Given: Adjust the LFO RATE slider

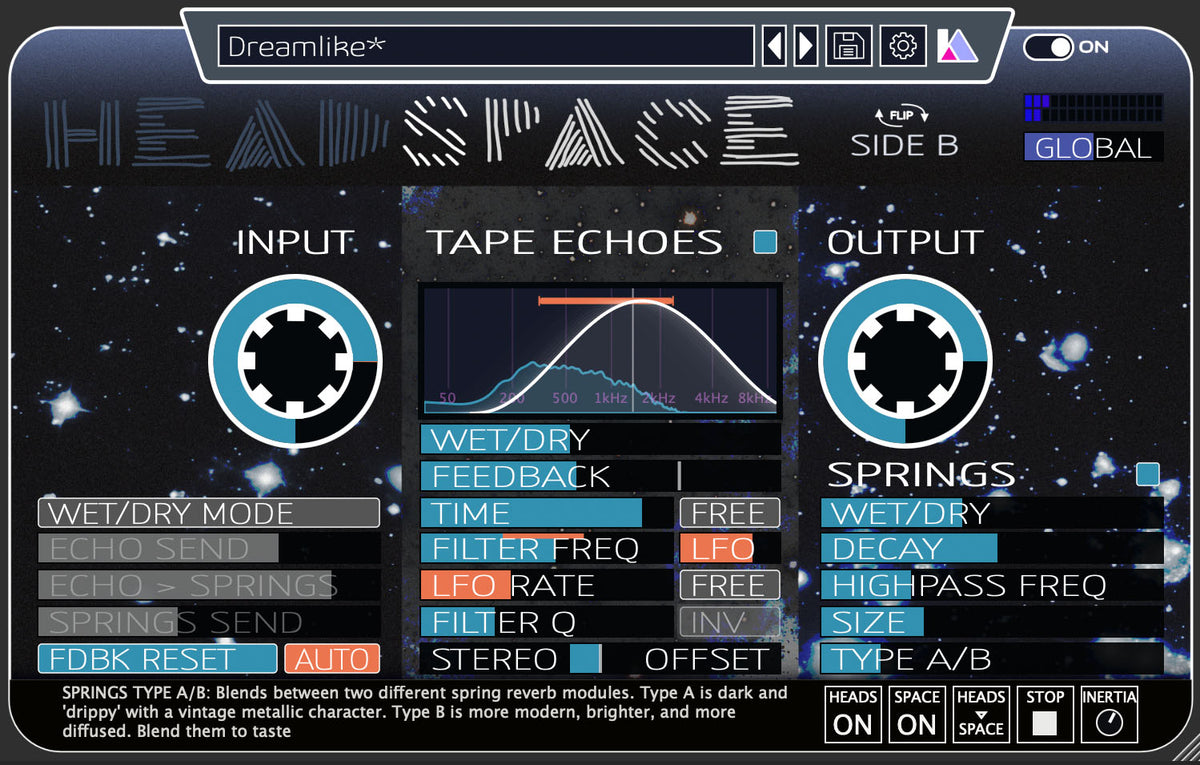Looking at the screenshot, I should pos(546,585).
